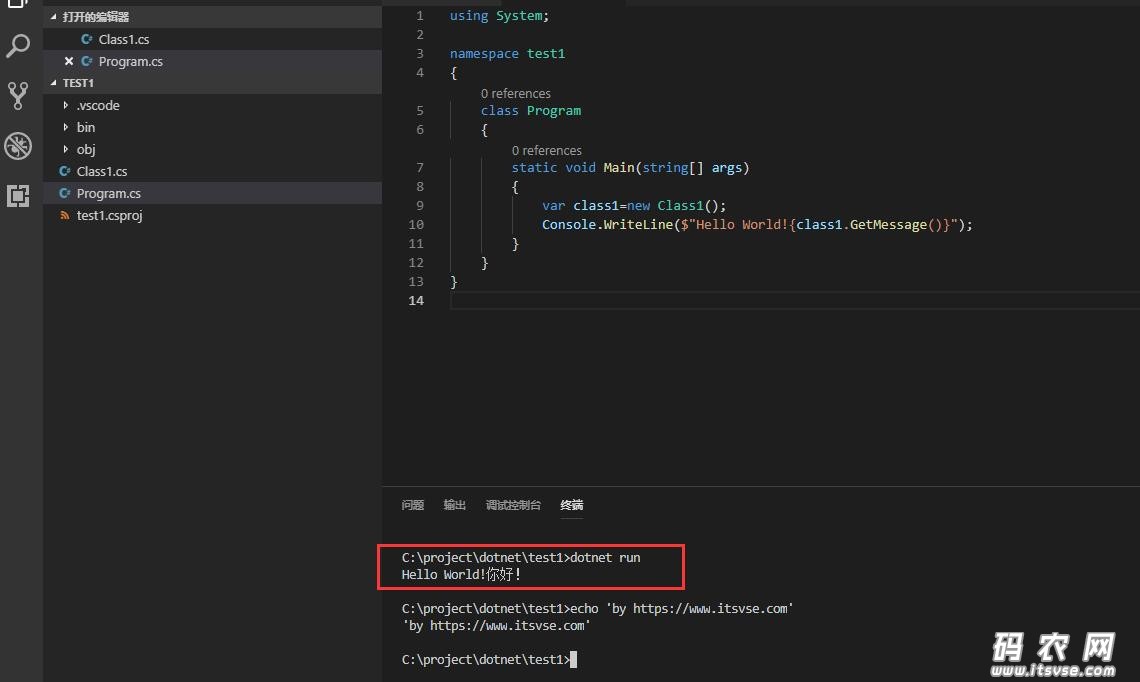
Task: Expand the bin folder
Action: pos(66,127)
